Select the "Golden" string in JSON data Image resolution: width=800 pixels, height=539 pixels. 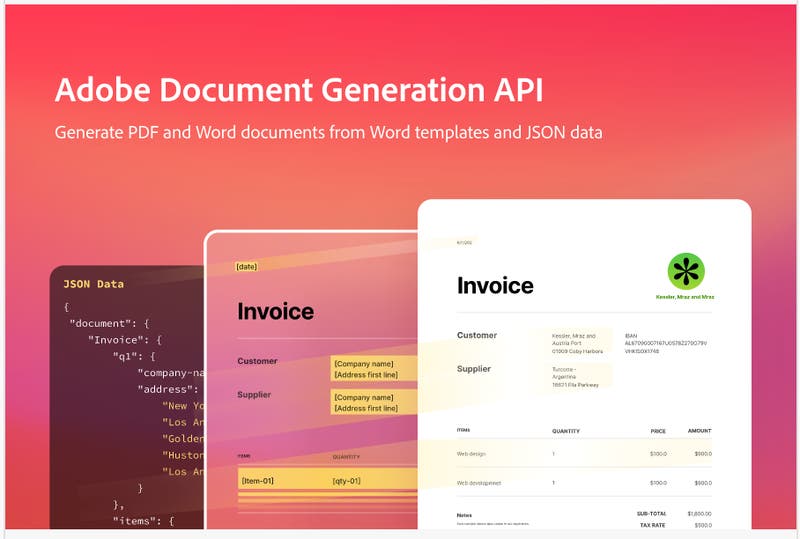click(x=183, y=438)
